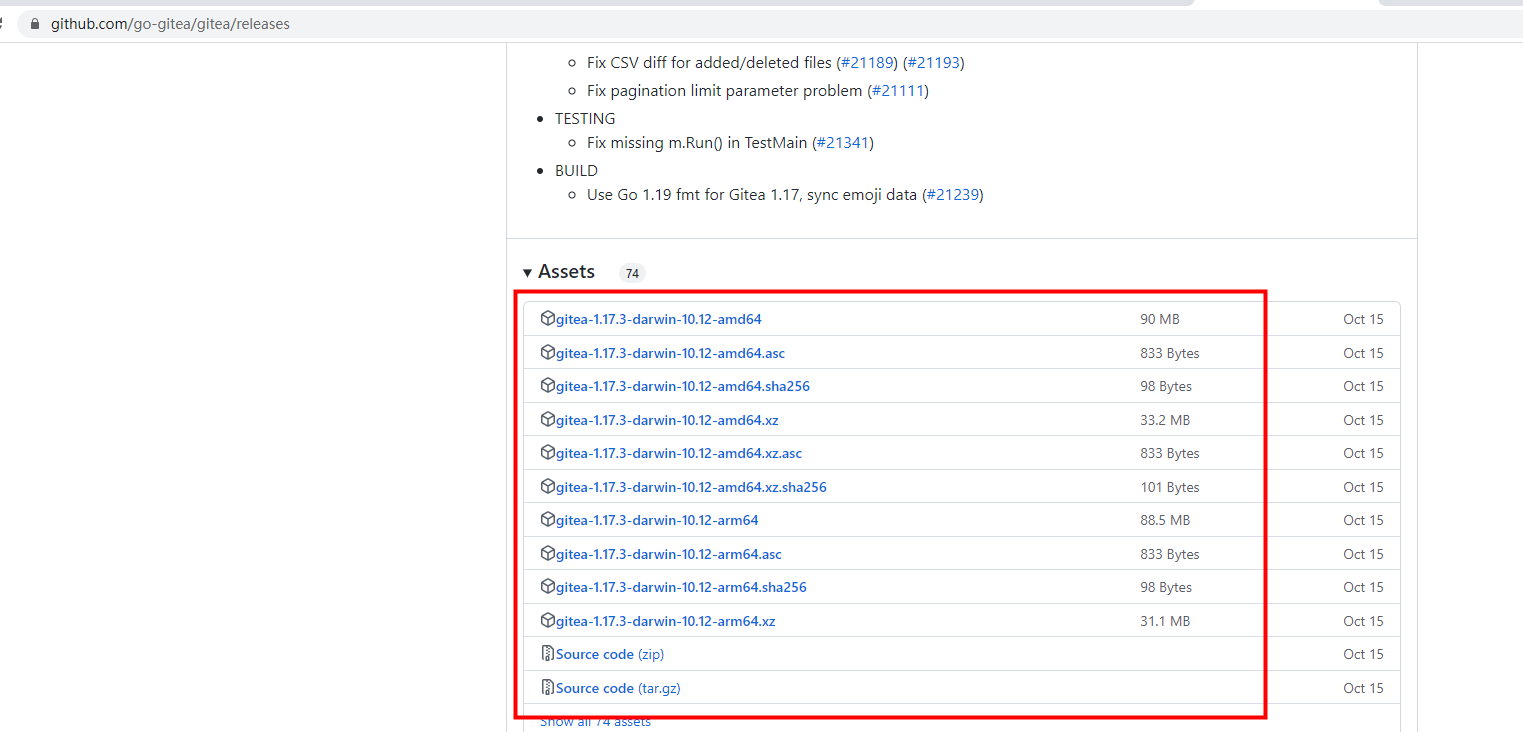Click the TESTING section label

585,119
